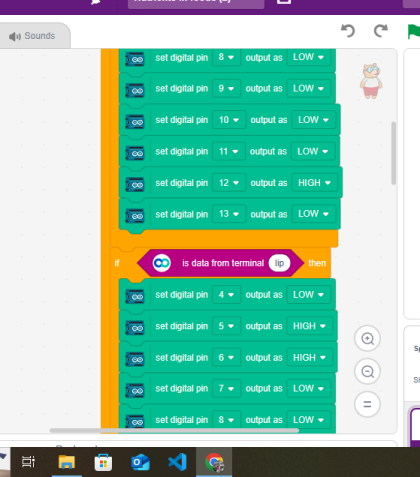Open the pin number dropdown showing 7
This screenshot has height=477, width=420.
[226, 388]
